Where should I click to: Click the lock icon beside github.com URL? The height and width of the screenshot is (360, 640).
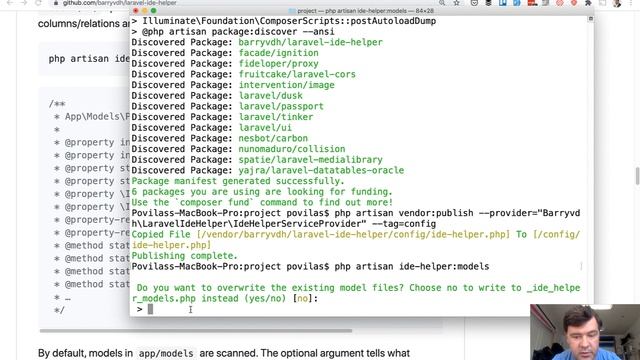pyautogui.click(x=56, y=3)
